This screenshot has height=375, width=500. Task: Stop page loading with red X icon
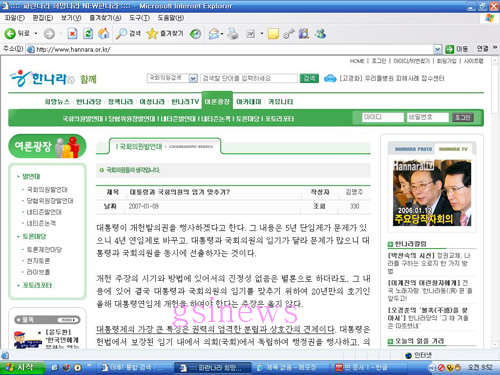click(72, 34)
